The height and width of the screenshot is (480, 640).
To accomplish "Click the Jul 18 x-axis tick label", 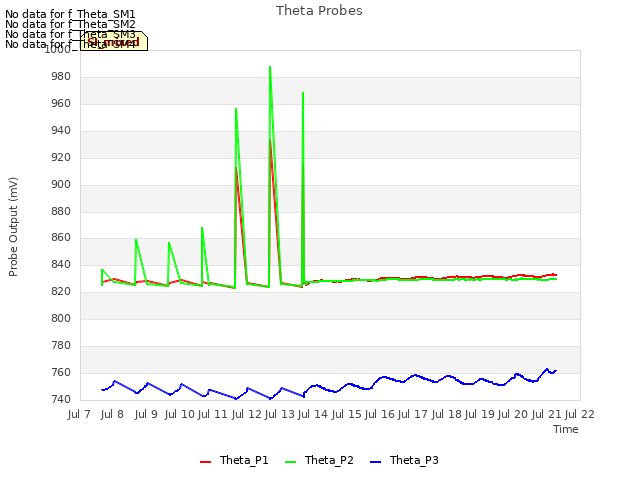I will [447, 415].
